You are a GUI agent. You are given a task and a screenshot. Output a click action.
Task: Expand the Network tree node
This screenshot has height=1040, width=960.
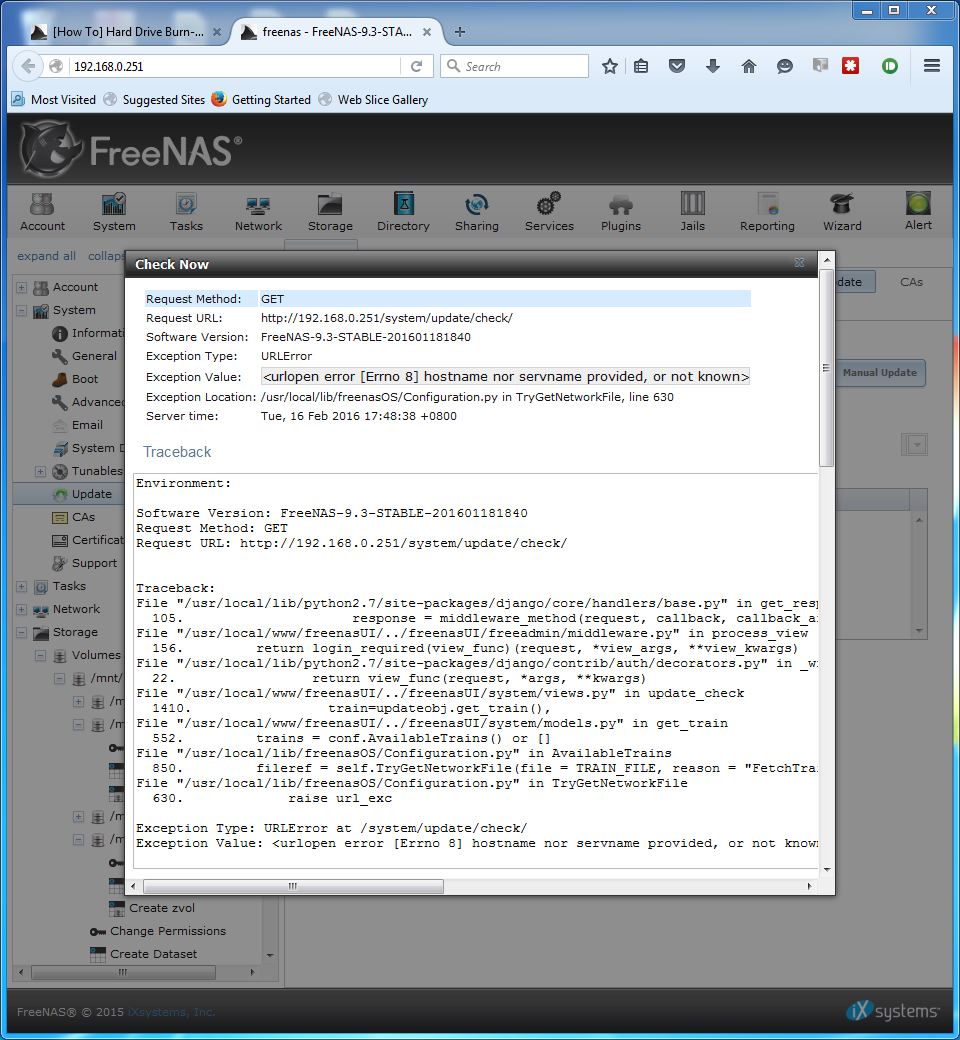22,610
